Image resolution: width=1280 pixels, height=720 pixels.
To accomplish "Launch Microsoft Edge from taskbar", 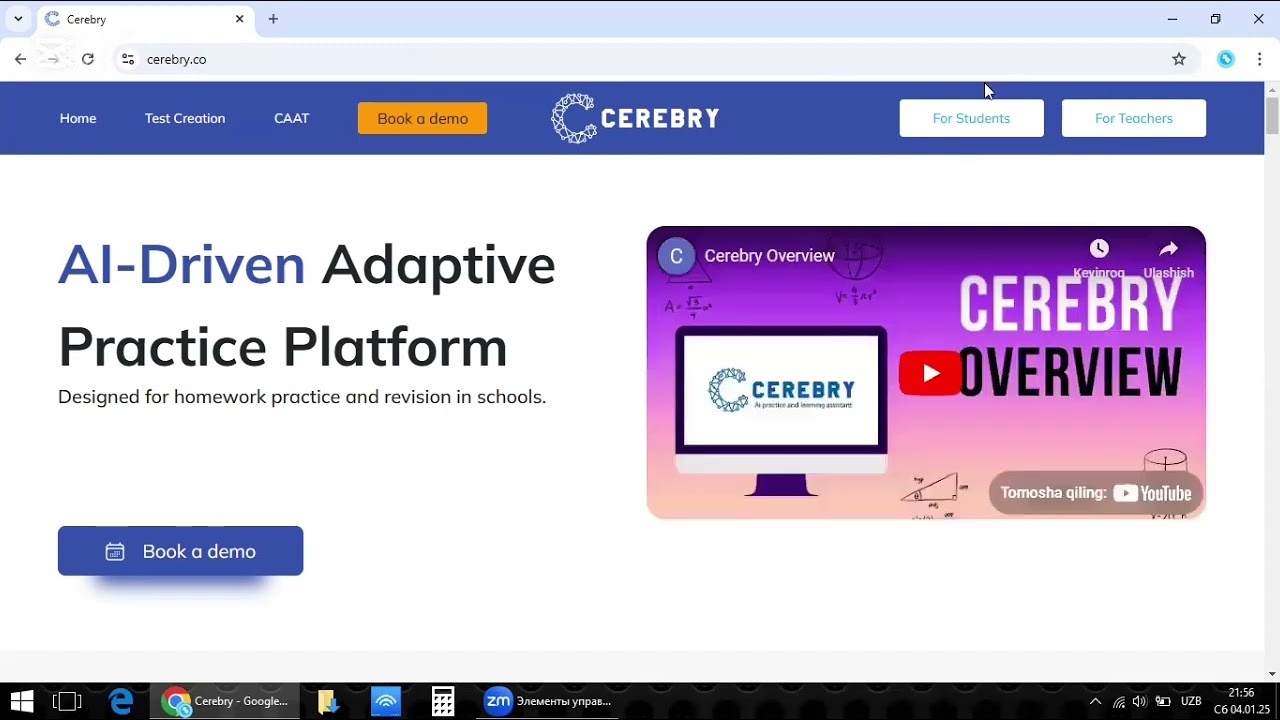I will pyautogui.click(x=121, y=701).
